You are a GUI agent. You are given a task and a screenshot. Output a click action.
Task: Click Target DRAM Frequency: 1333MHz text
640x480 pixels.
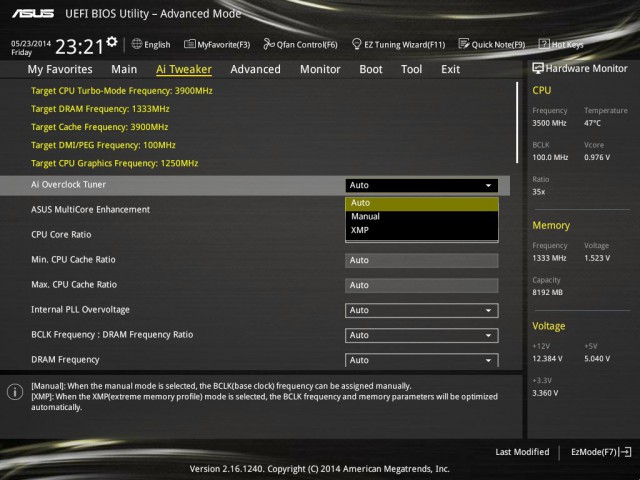pyautogui.click(x=100, y=109)
